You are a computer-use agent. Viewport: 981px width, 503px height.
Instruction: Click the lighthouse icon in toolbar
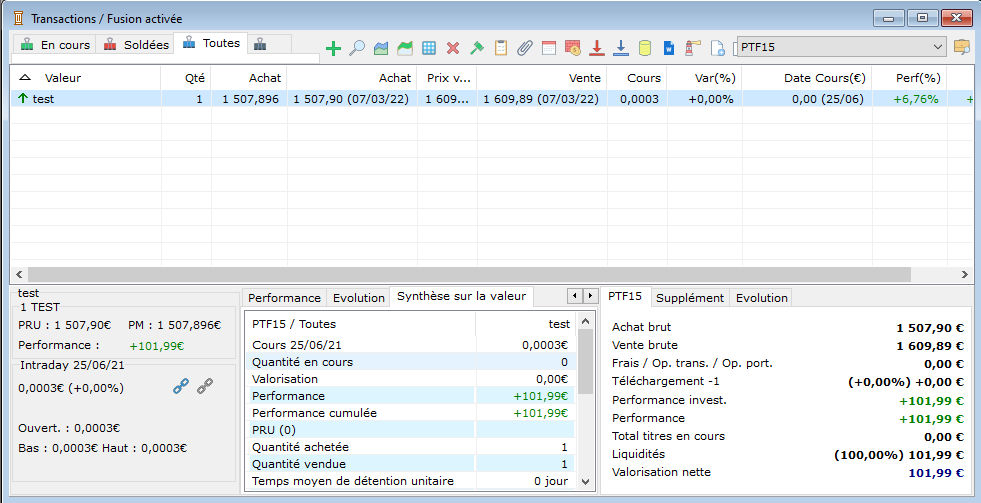click(x=693, y=48)
